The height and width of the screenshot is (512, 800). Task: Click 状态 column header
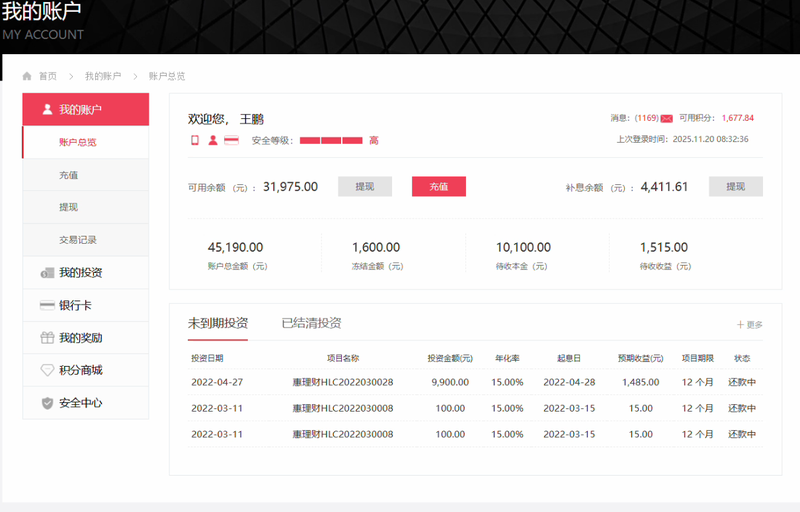point(742,358)
